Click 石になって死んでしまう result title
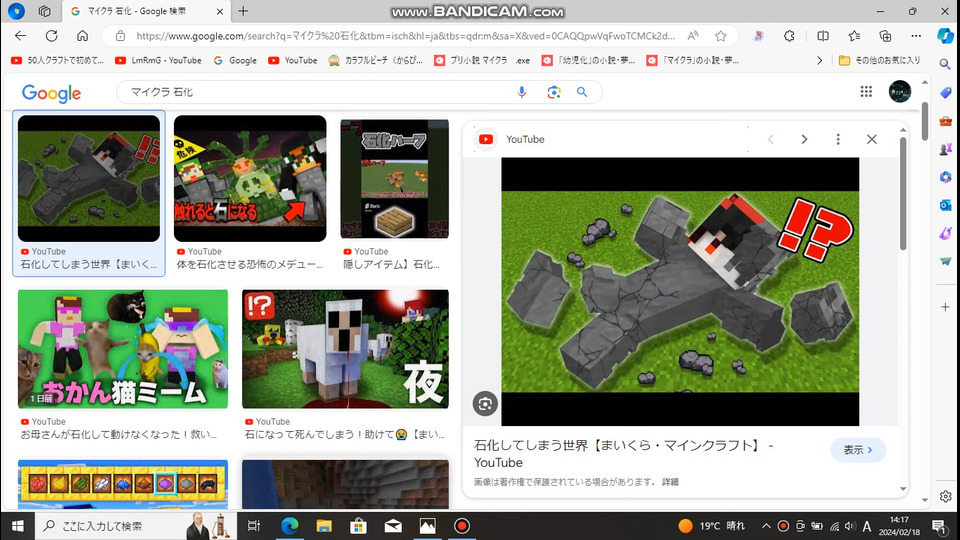Screen dimensions: 960x540 pyautogui.click(x=345, y=434)
